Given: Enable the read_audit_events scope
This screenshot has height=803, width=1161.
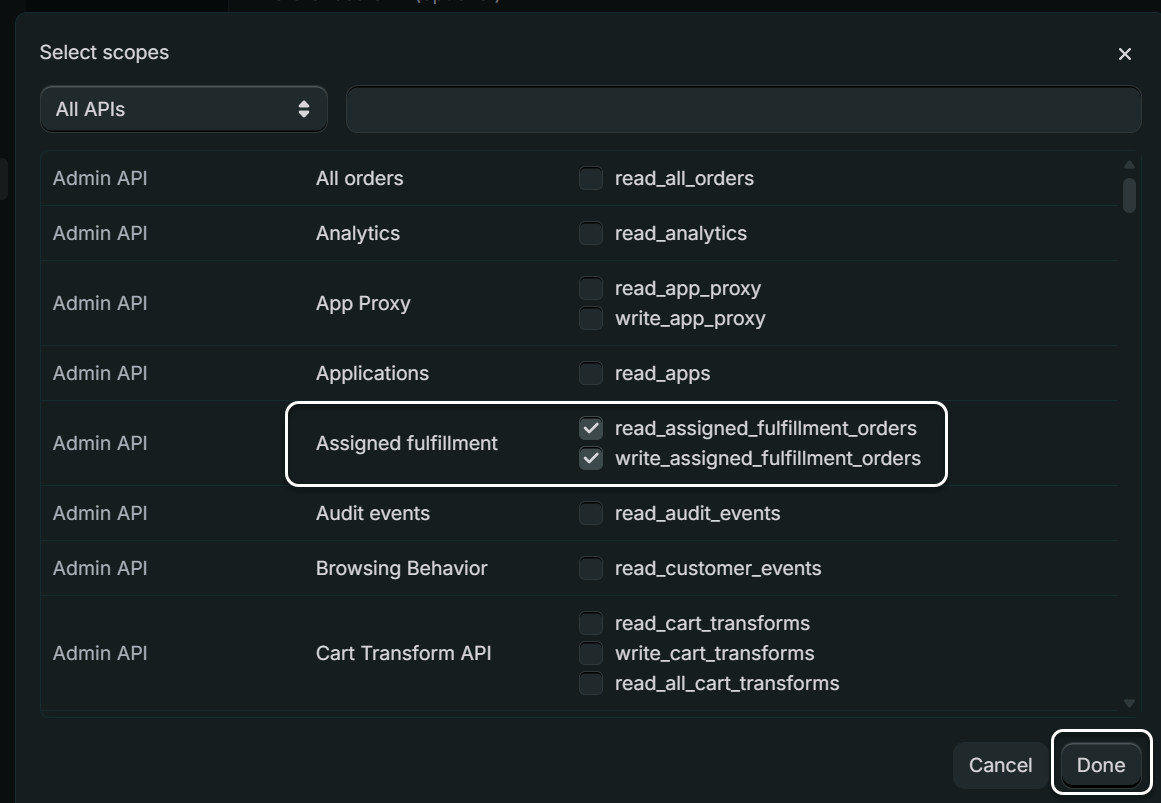Looking at the screenshot, I should (590, 513).
